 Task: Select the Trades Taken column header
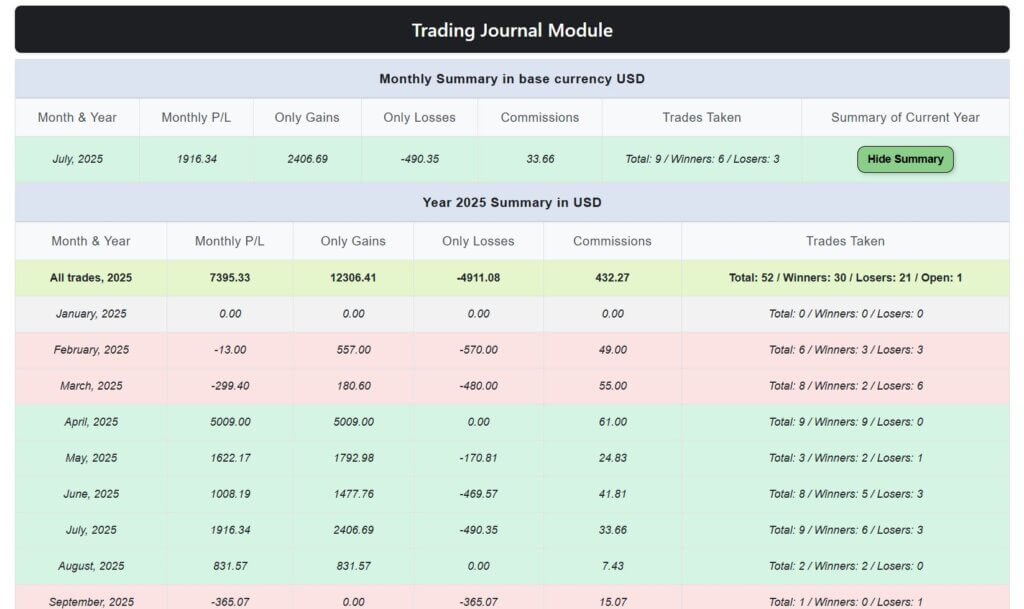click(x=701, y=117)
